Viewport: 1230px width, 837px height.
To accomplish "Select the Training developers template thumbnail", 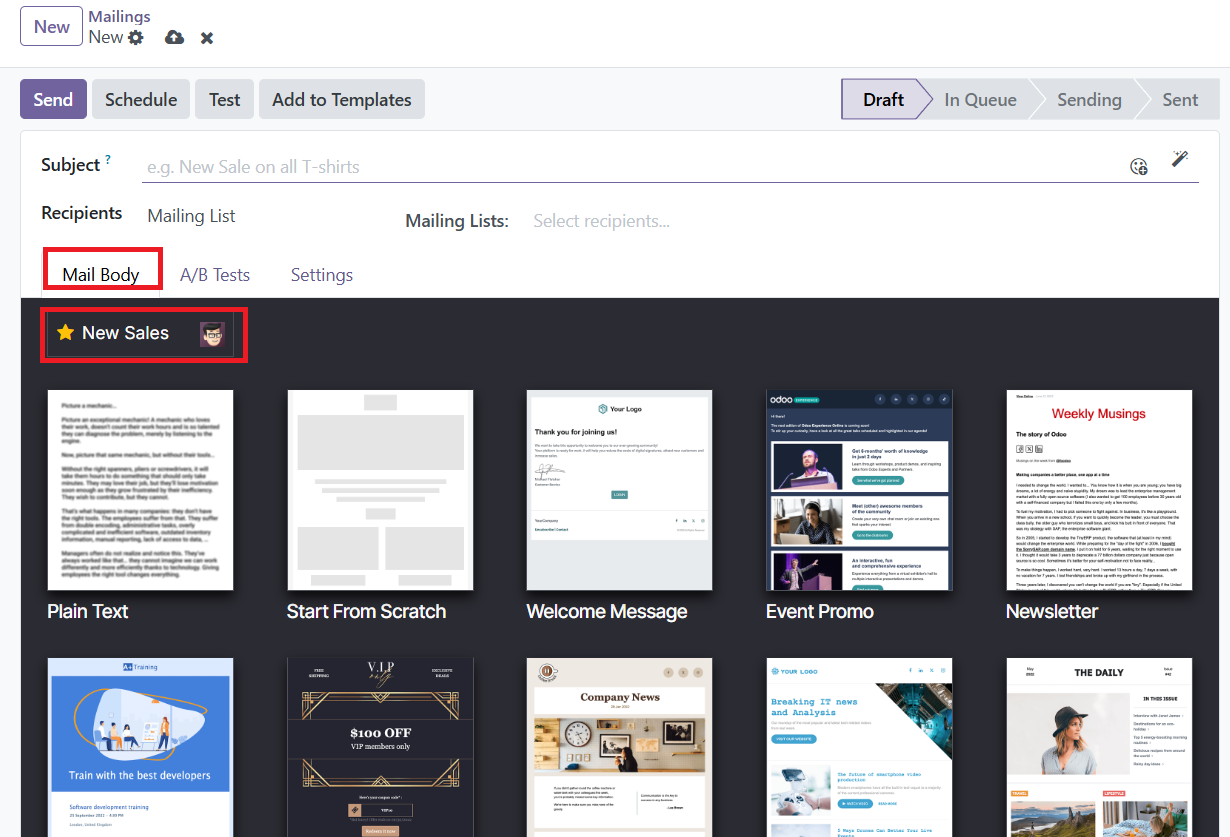I will 140,747.
